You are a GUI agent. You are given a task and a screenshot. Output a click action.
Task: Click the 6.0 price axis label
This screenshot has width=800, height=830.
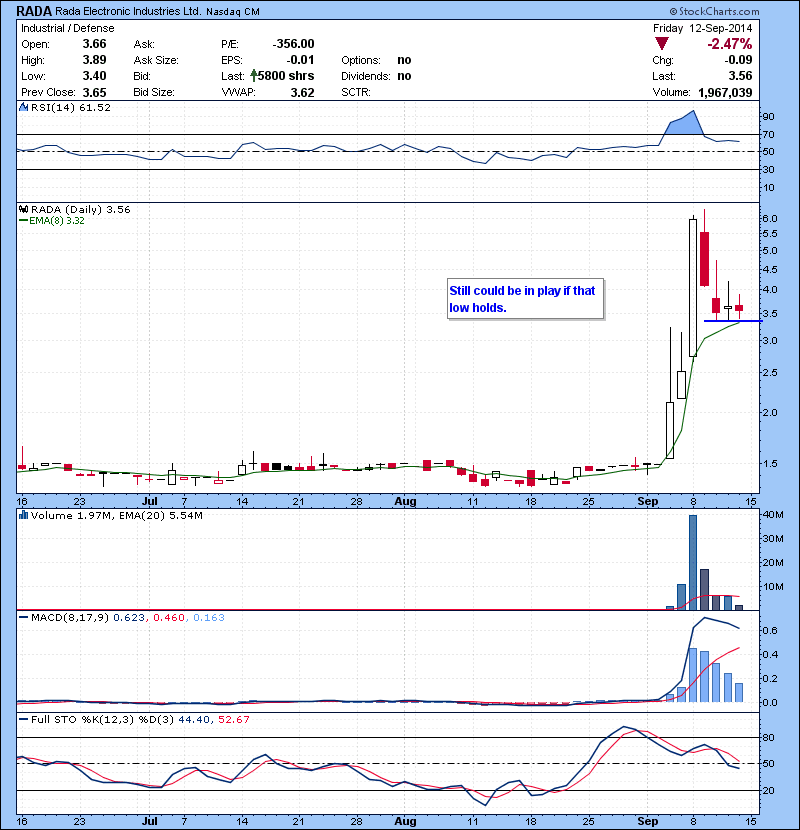770,219
